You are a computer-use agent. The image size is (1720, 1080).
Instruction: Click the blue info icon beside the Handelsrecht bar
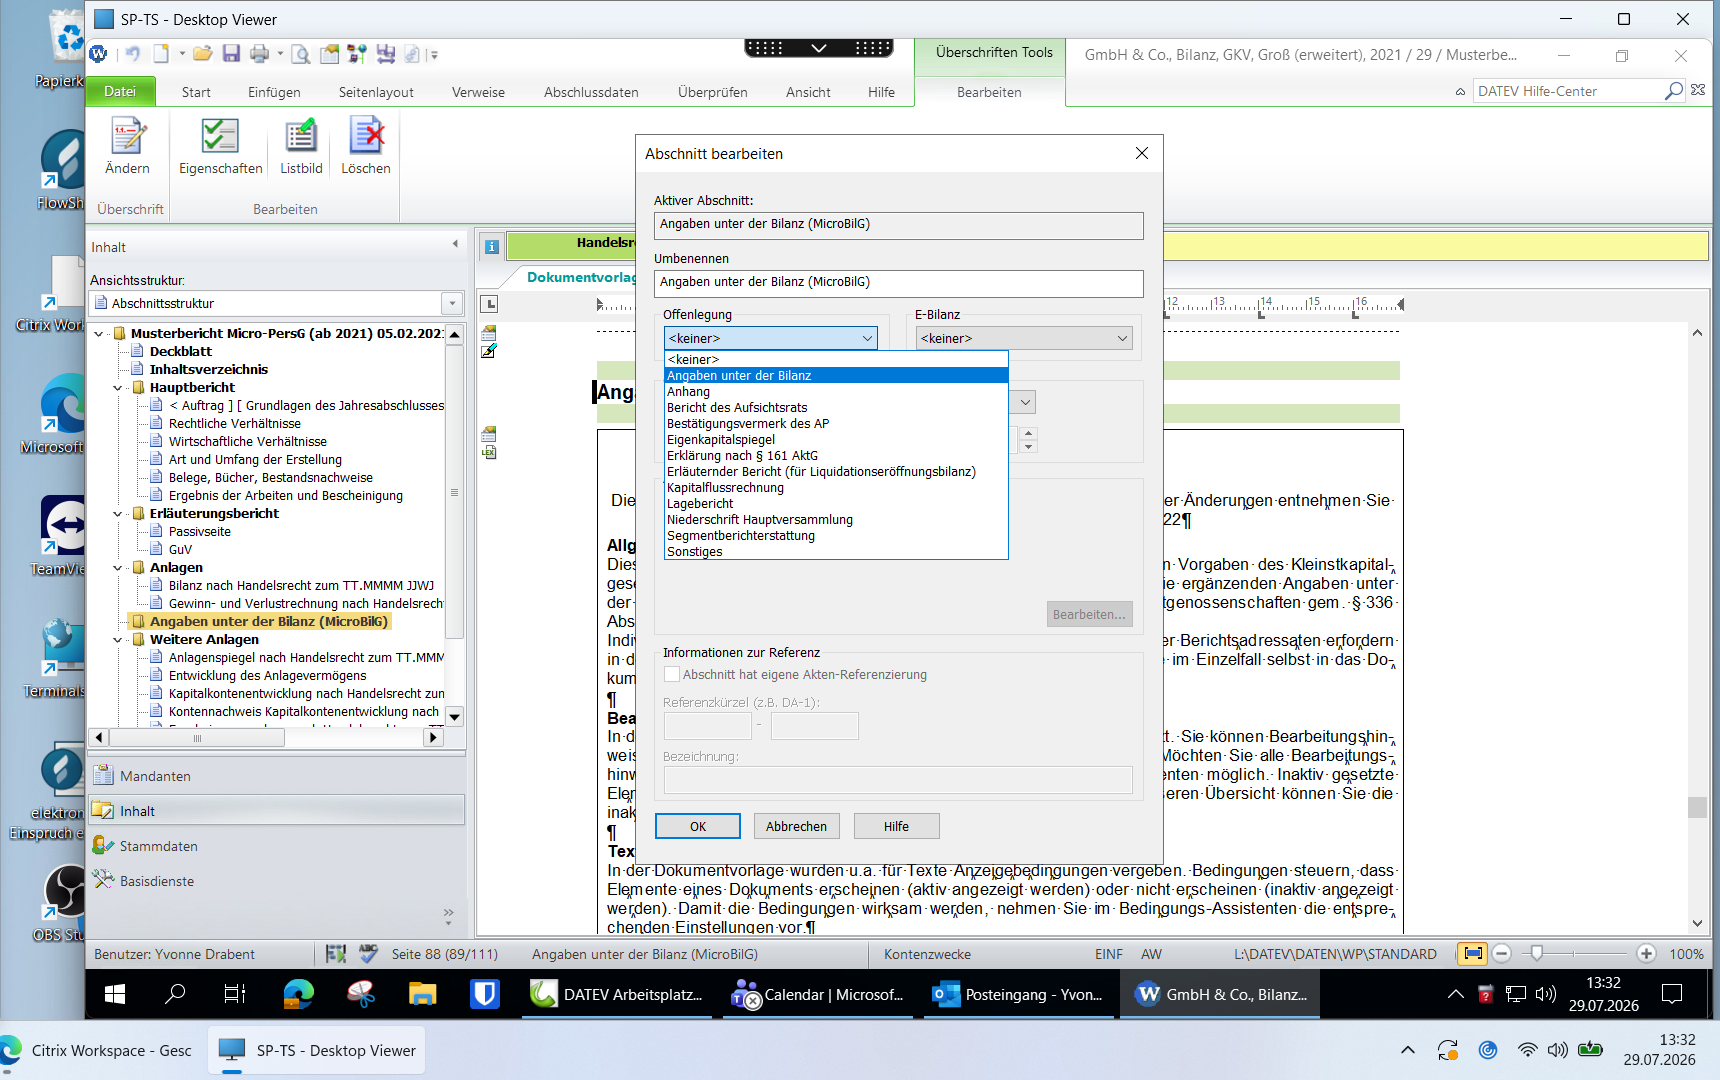(x=491, y=246)
